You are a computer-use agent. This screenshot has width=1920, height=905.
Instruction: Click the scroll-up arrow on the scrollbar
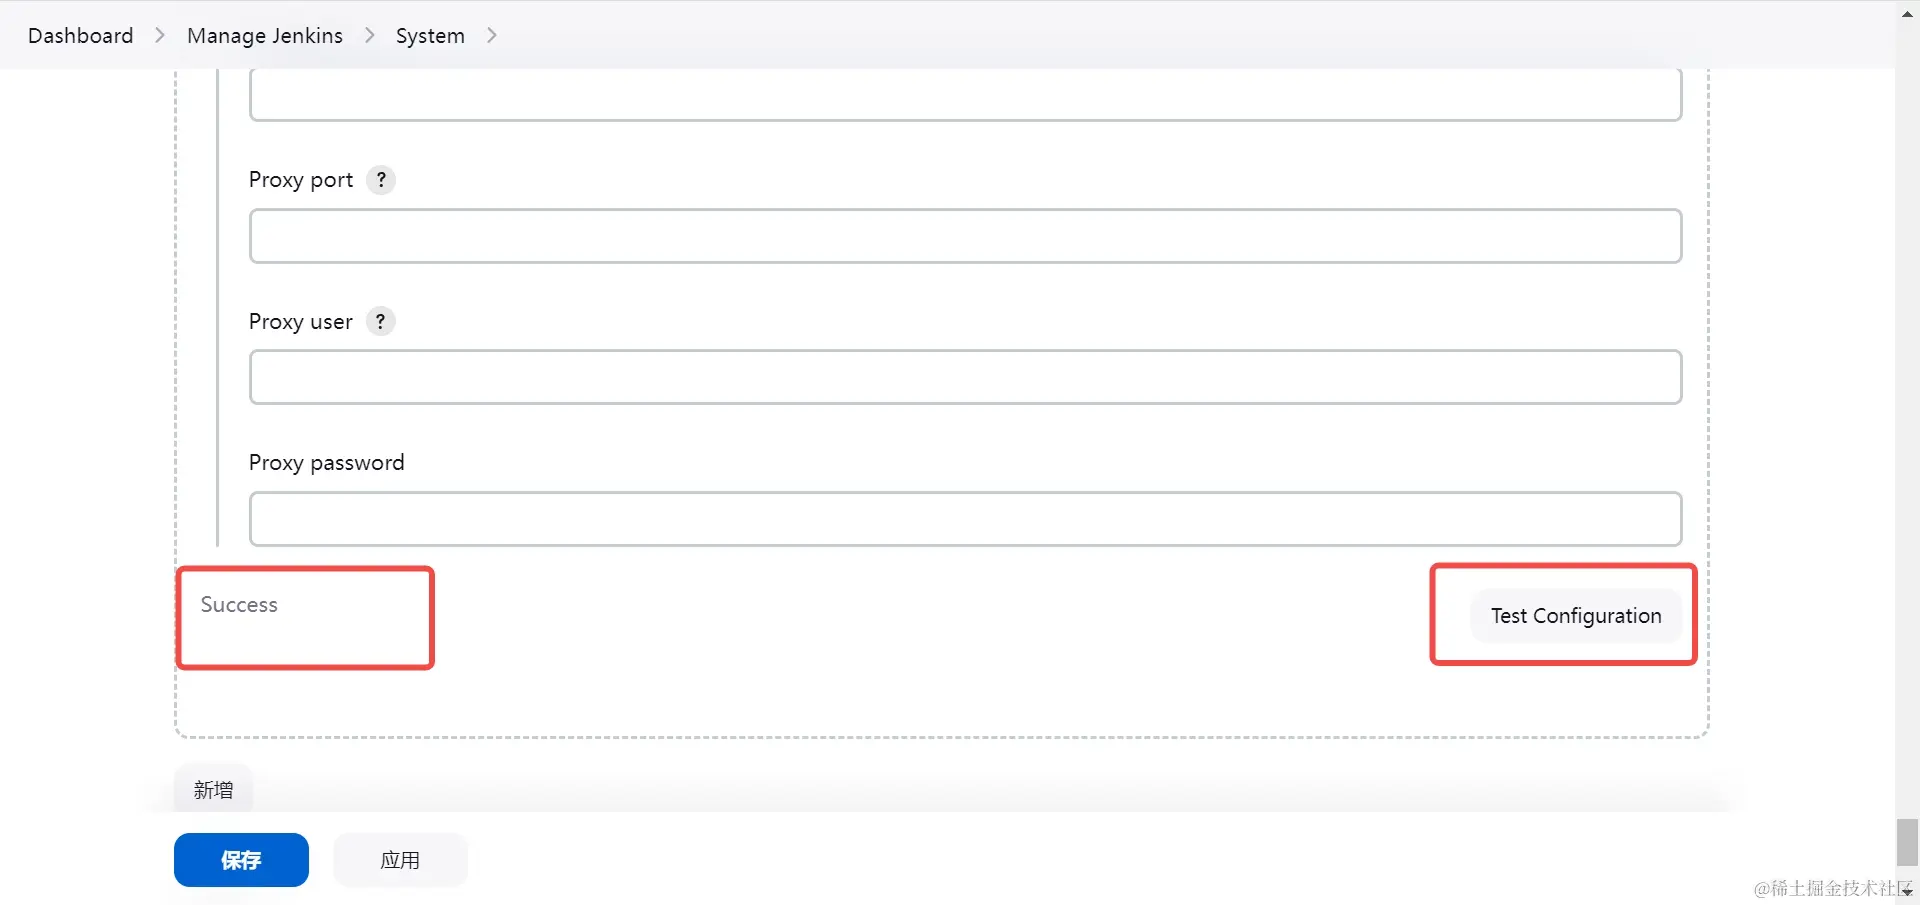point(1906,13)
